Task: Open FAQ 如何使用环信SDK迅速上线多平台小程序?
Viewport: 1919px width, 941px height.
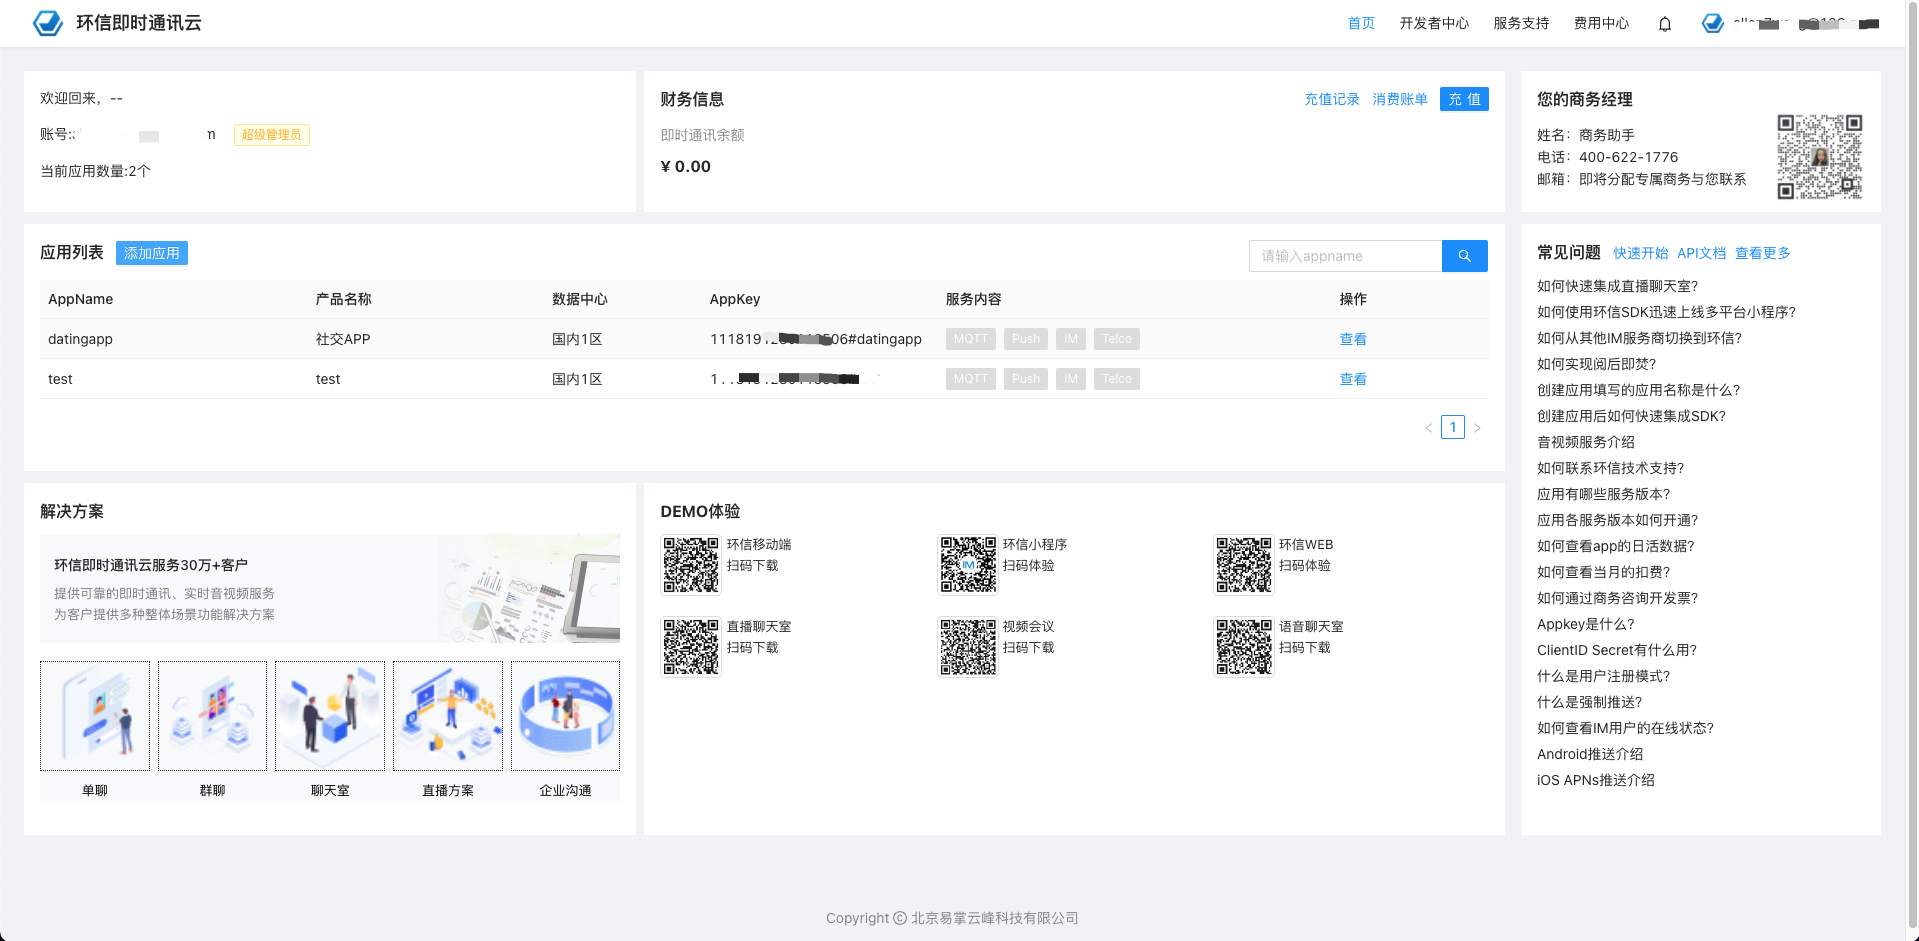Action: (x=1666, y=312)
